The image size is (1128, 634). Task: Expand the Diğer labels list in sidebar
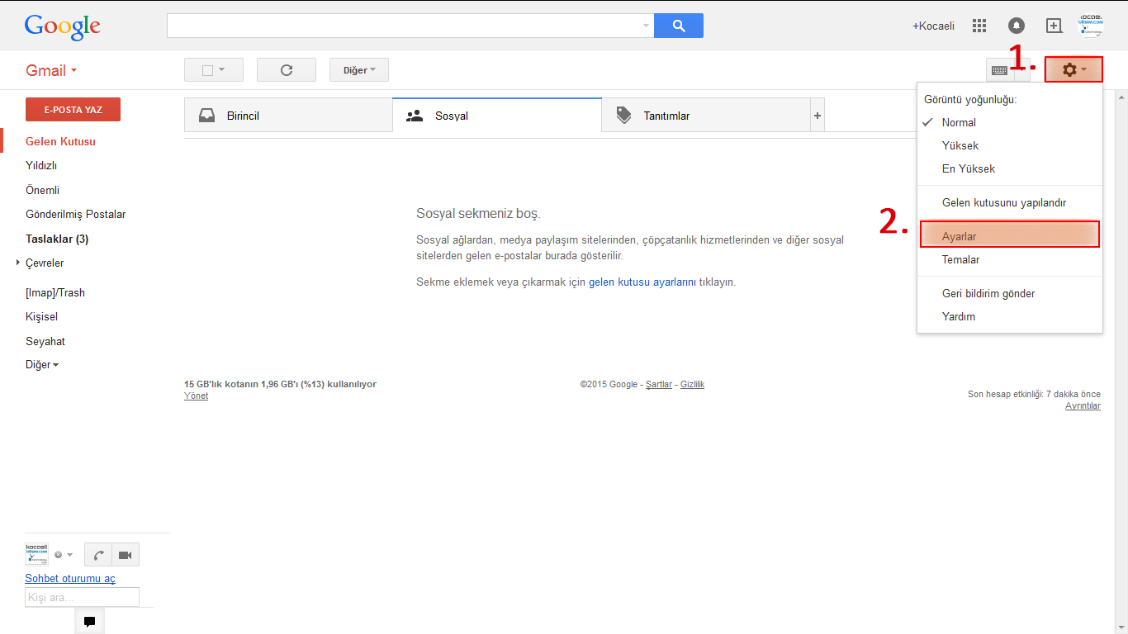42,365
